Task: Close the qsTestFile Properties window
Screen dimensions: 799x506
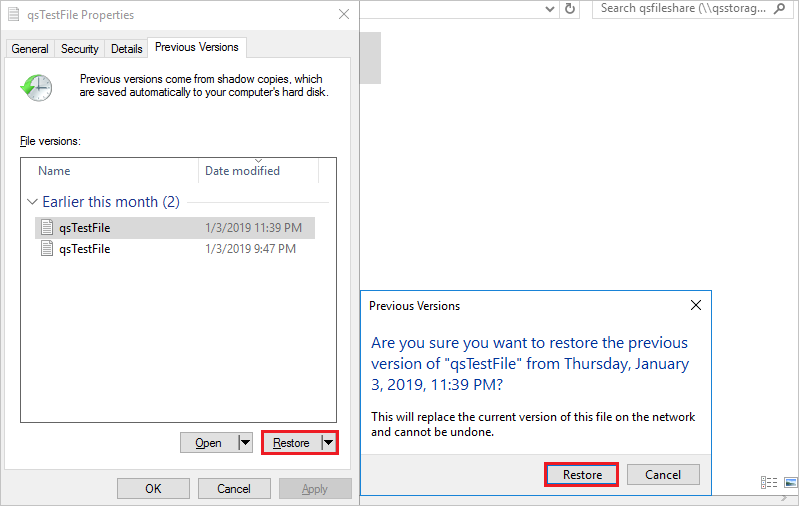Action: click(x=344, y=14)
